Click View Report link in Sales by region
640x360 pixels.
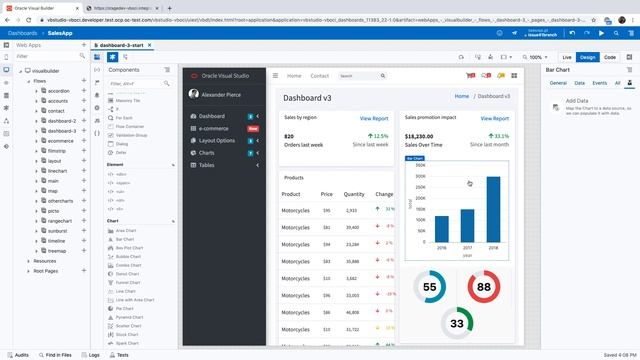tap(374, 118)
